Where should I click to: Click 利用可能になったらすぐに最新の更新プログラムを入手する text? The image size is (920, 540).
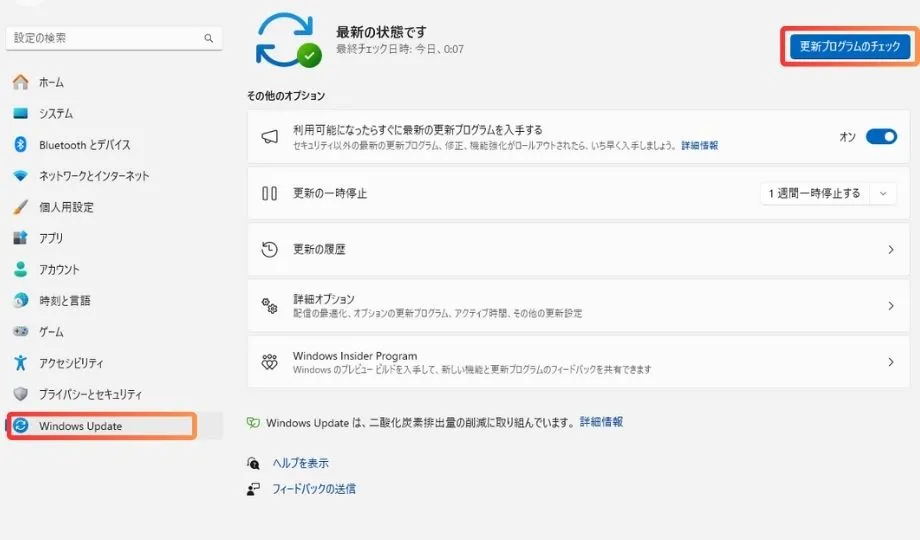[x=418, y=130]
